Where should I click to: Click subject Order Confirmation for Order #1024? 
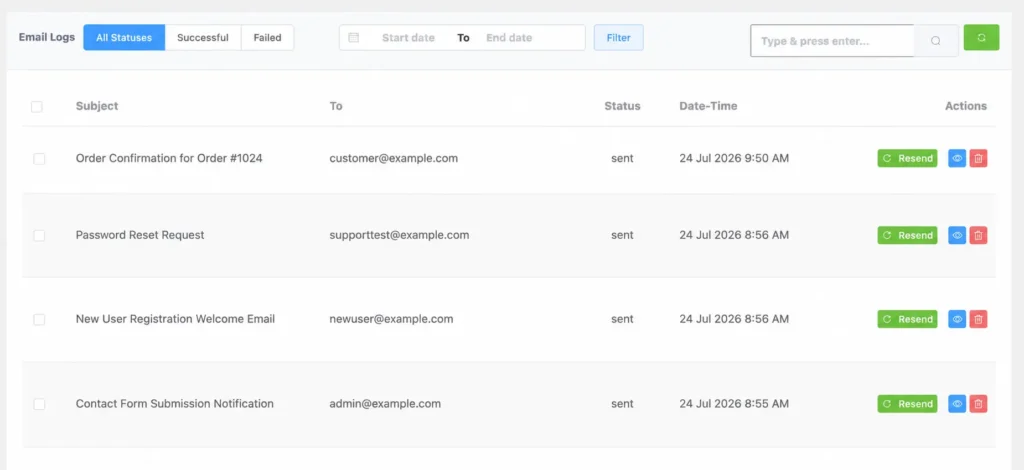[169, 158]
